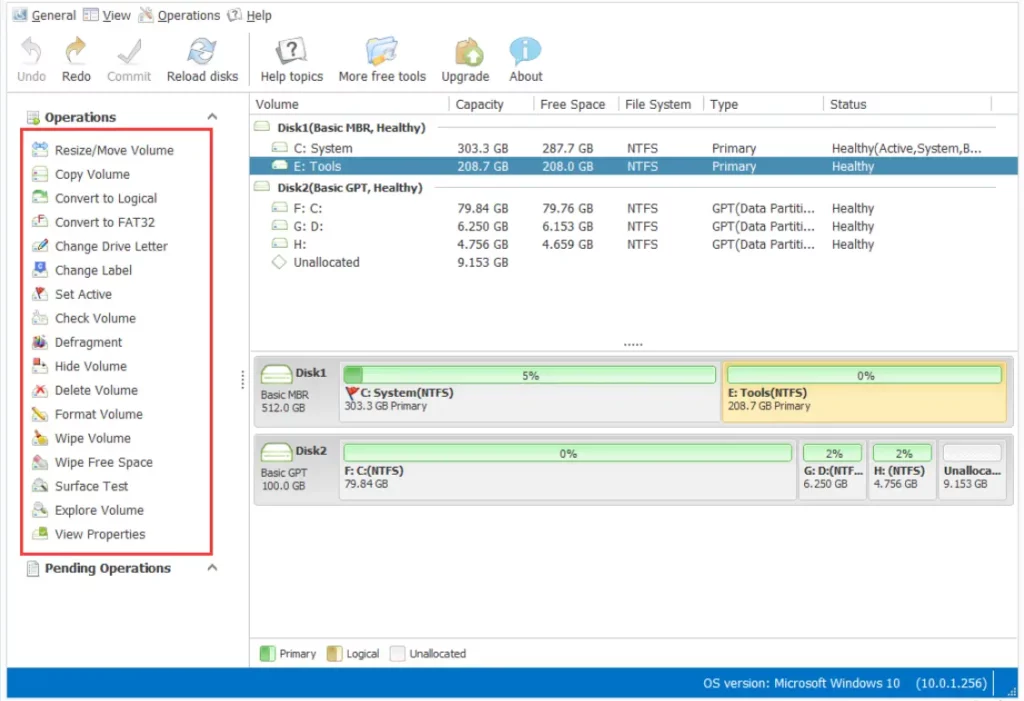The image size is (1024, 701).
Task: Choose Wipe Volume in Operations panel
Action: (x=92, y=438)
